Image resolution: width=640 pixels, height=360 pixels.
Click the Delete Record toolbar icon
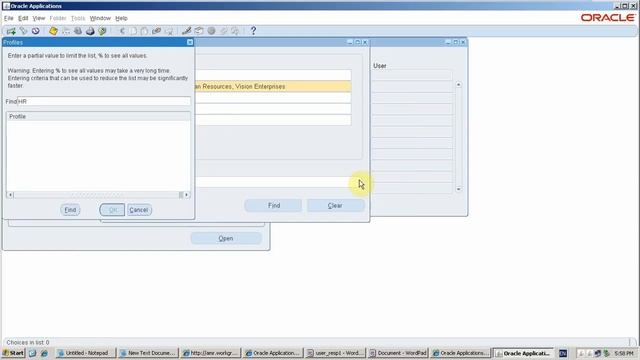tap(169, 31)
